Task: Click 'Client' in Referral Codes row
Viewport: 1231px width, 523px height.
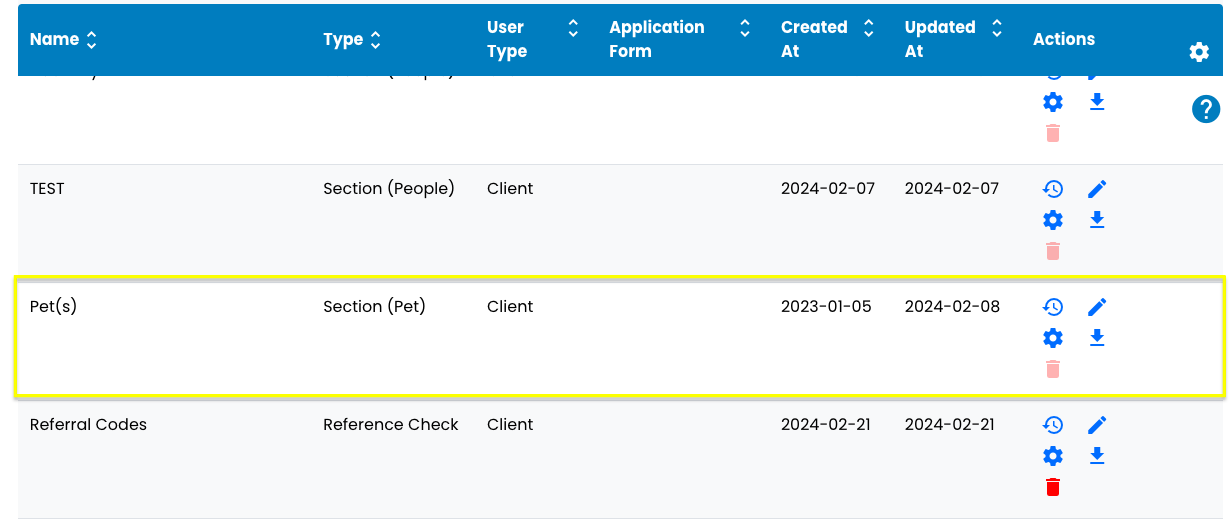Action: [x=510, y=424]
